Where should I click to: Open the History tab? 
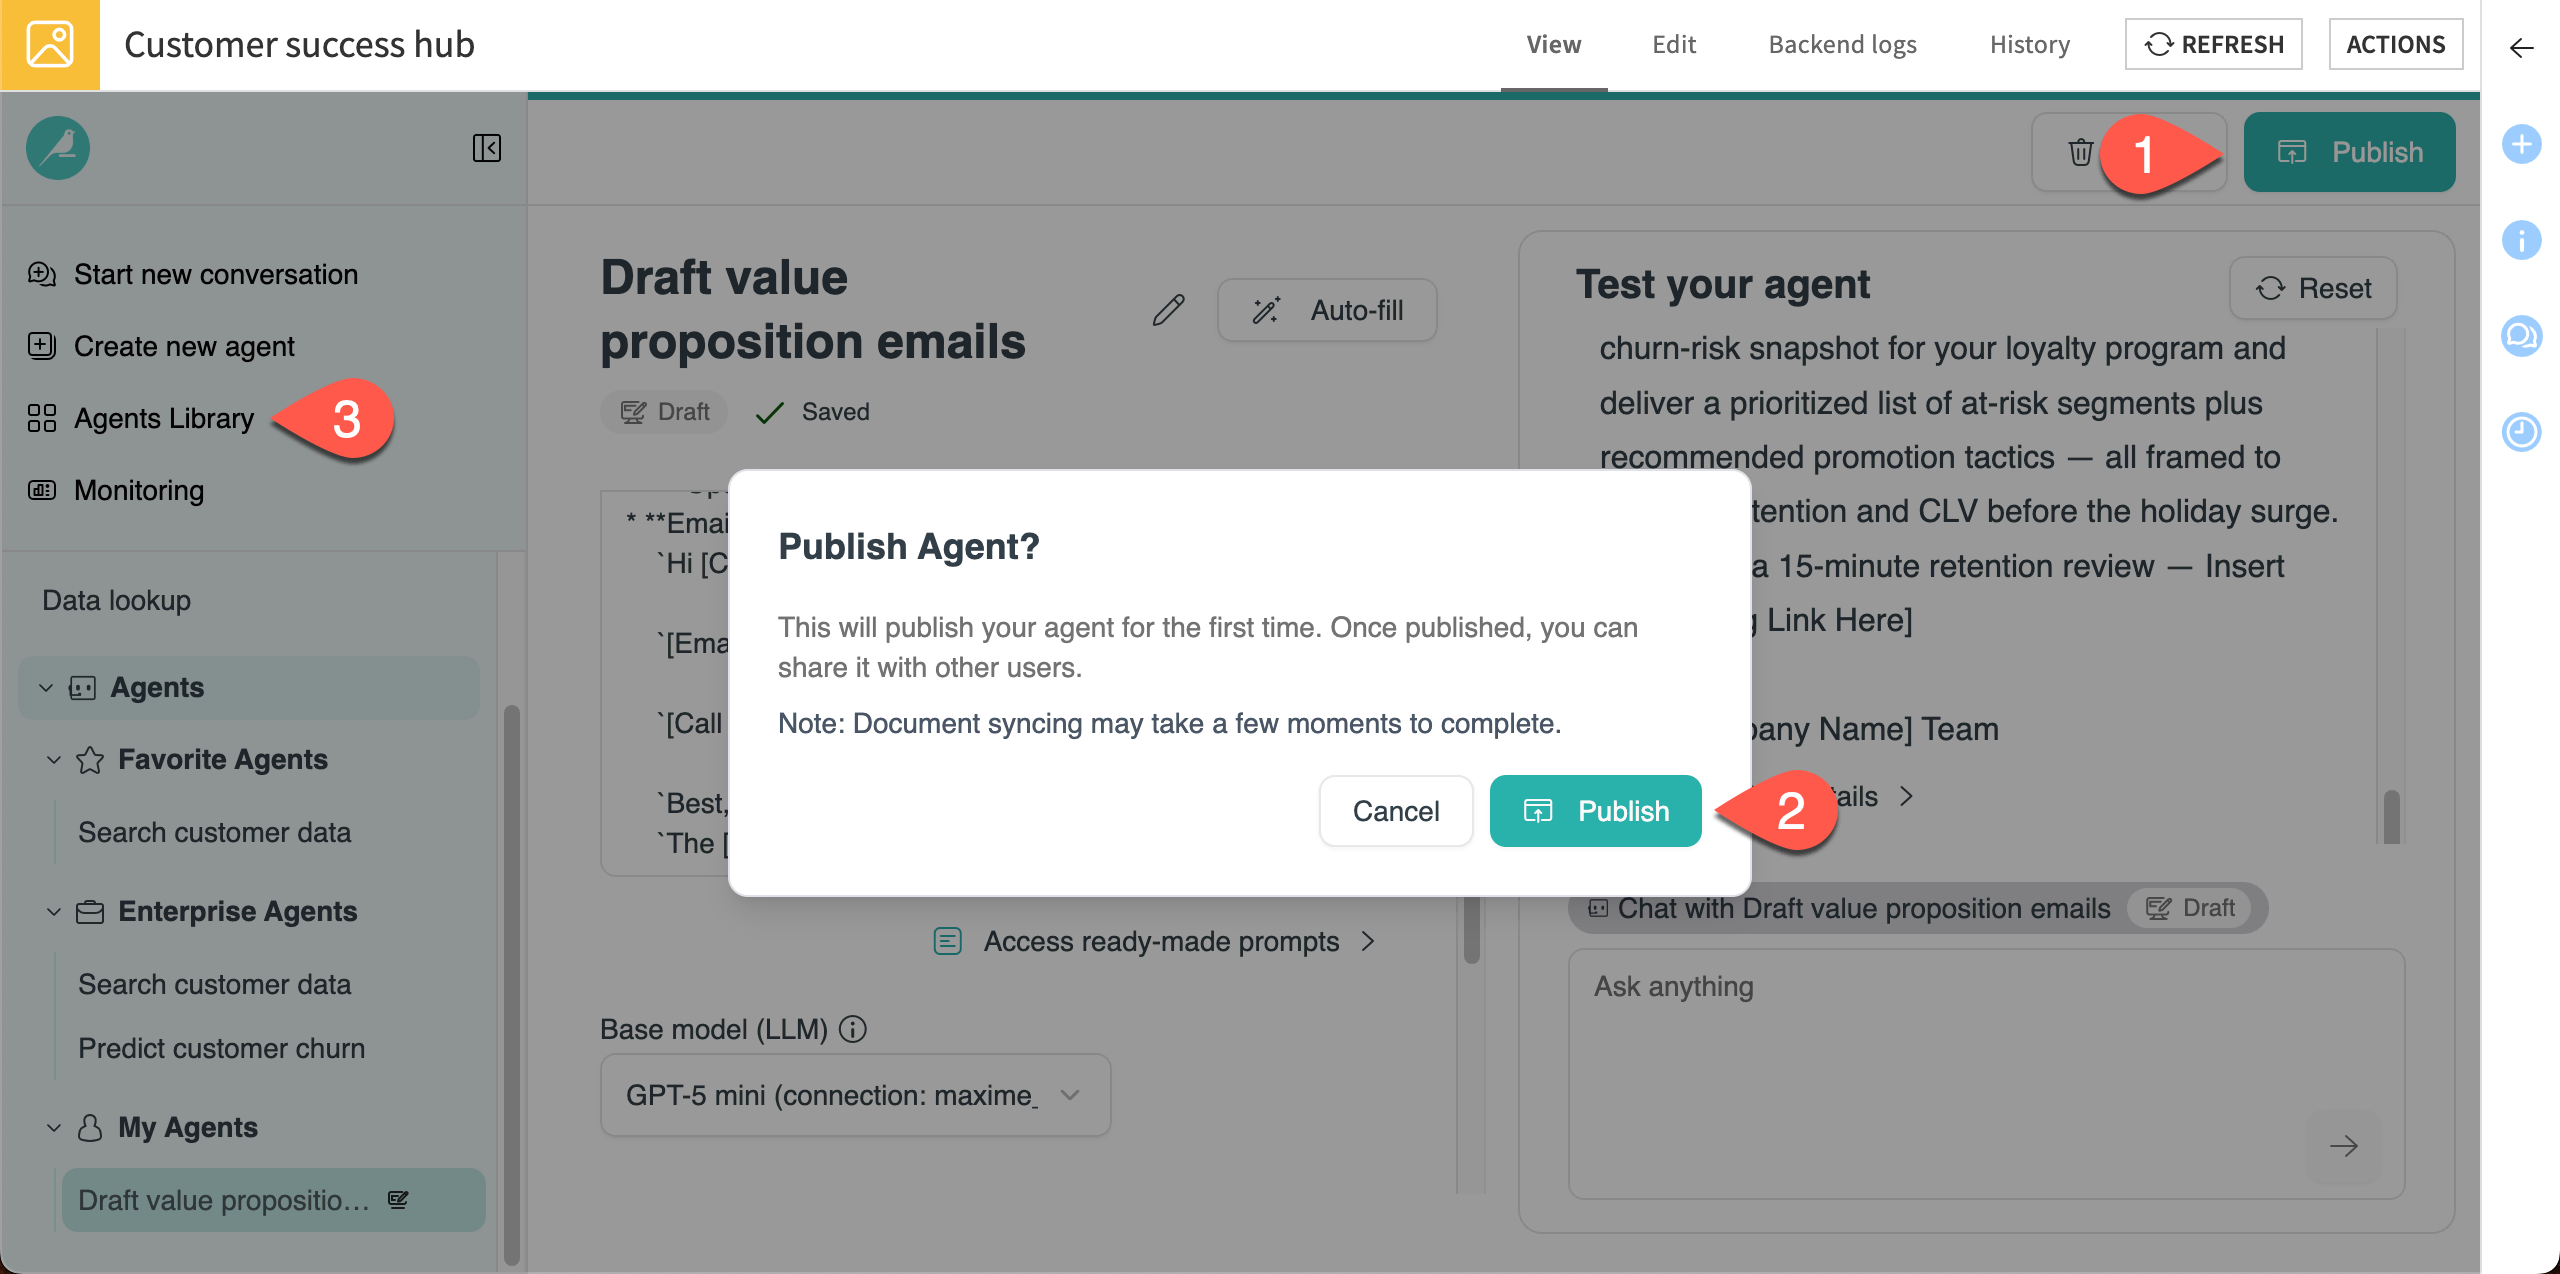(x=2029, y=45)
